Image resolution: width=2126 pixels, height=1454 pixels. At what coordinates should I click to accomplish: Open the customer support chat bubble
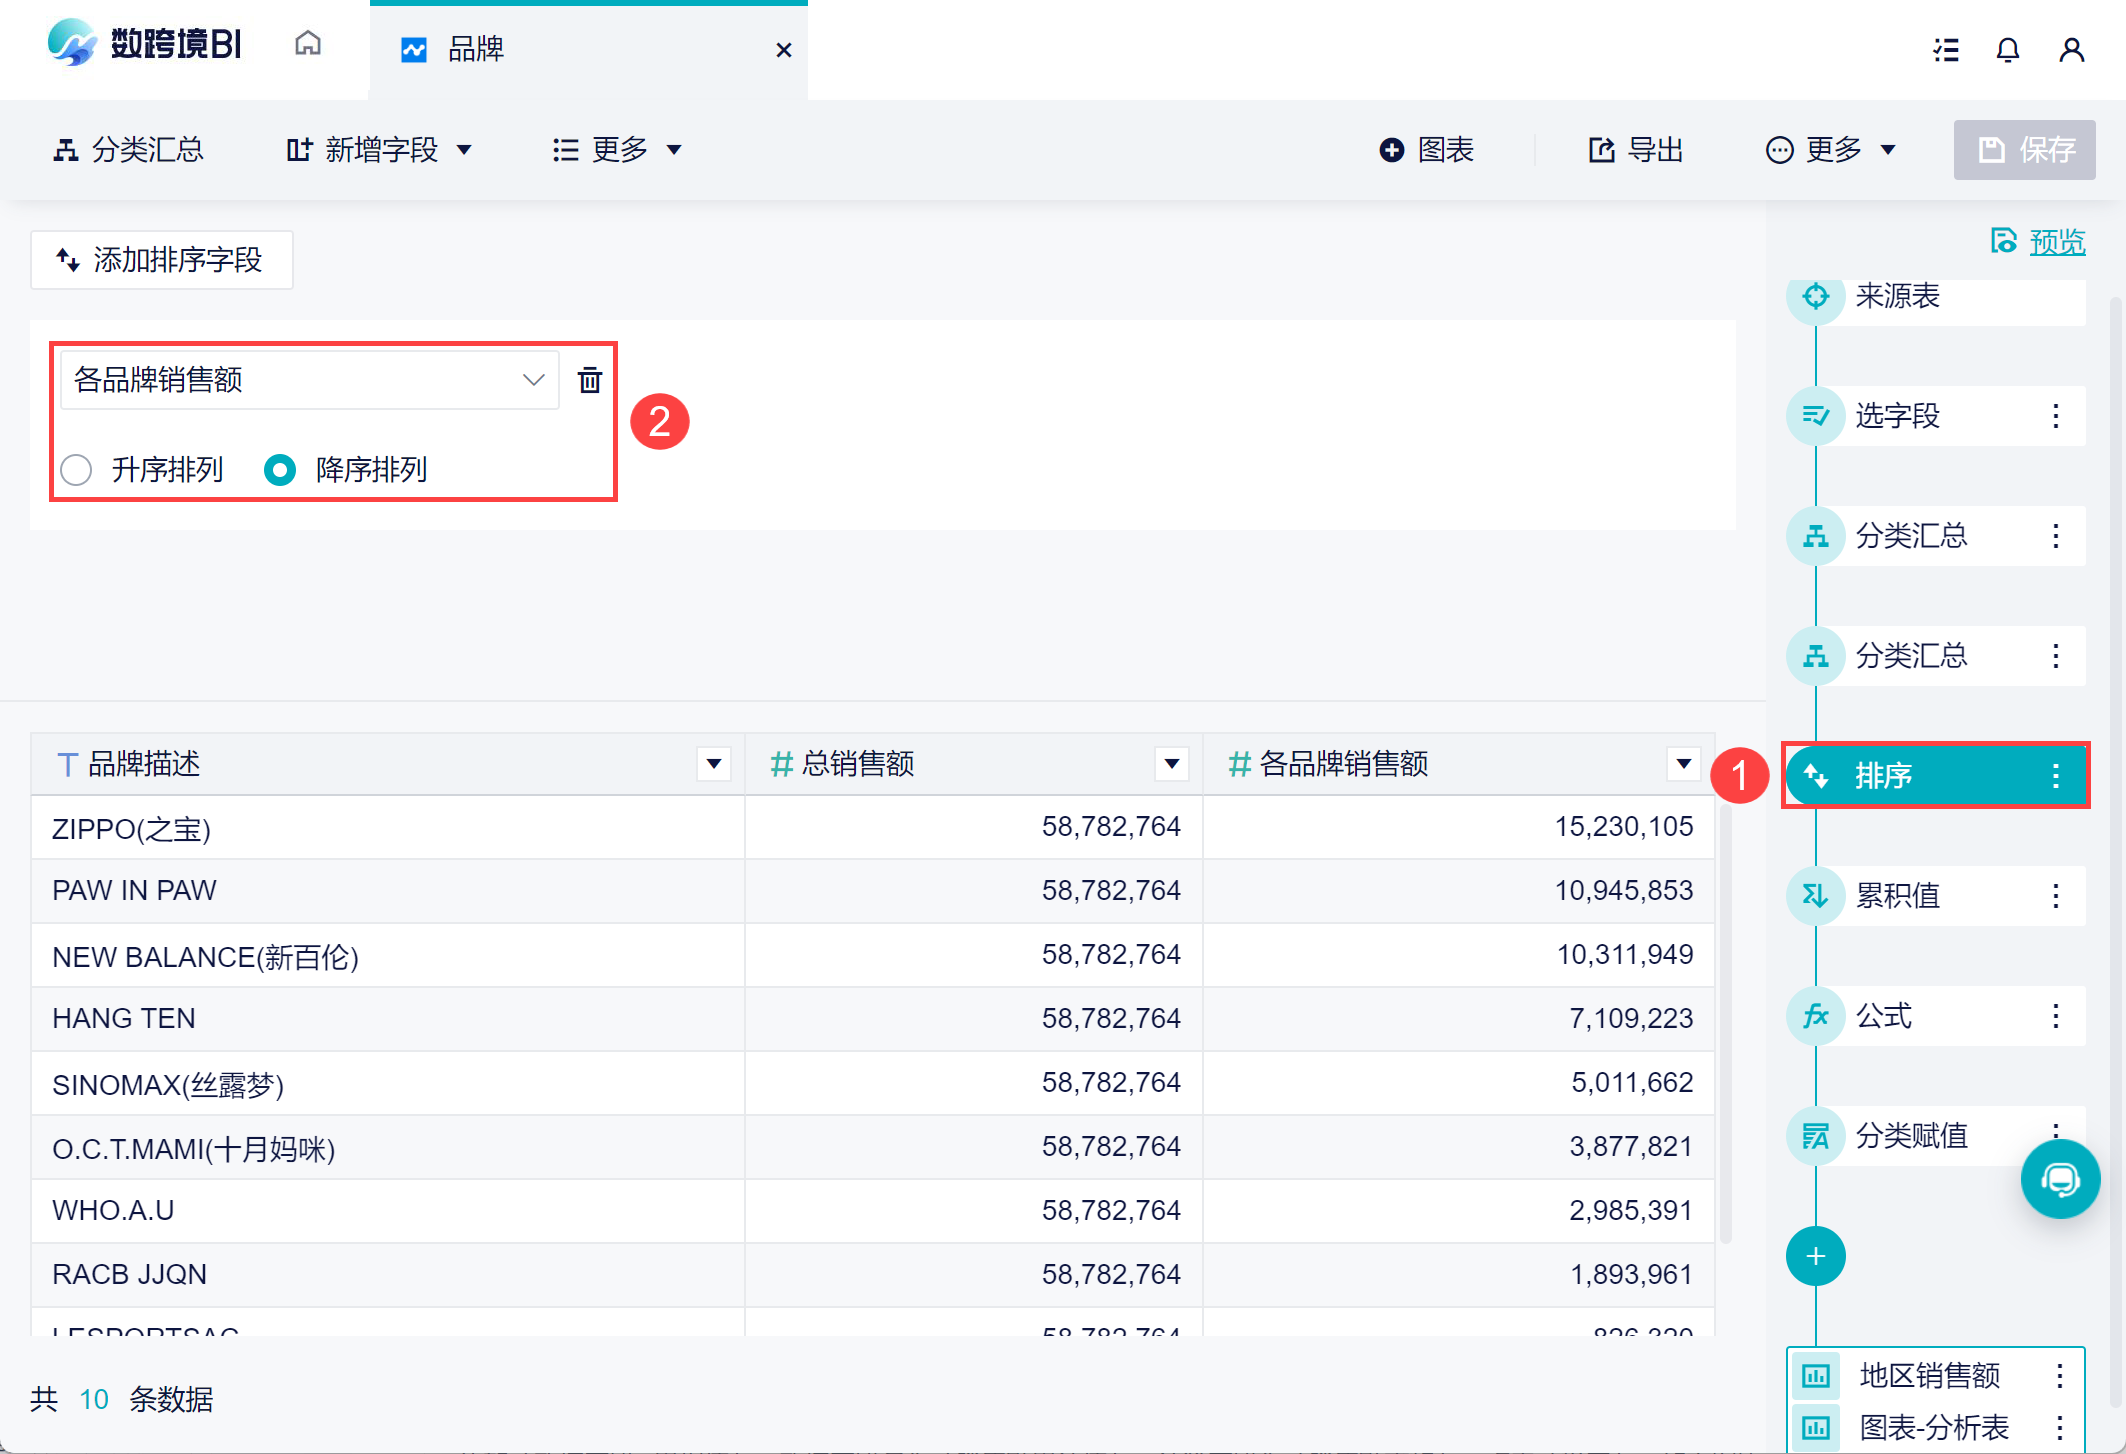tap(2060, 1179)
